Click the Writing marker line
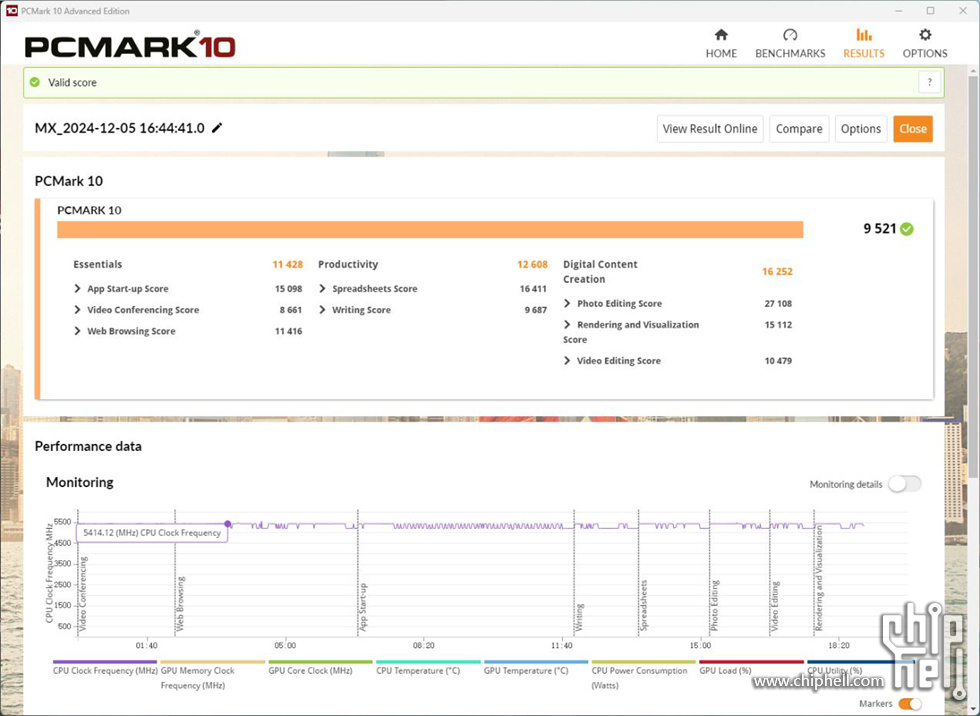The width and height of the screenshot is (980, 716). pyautogui.click(x=574, y=574)
